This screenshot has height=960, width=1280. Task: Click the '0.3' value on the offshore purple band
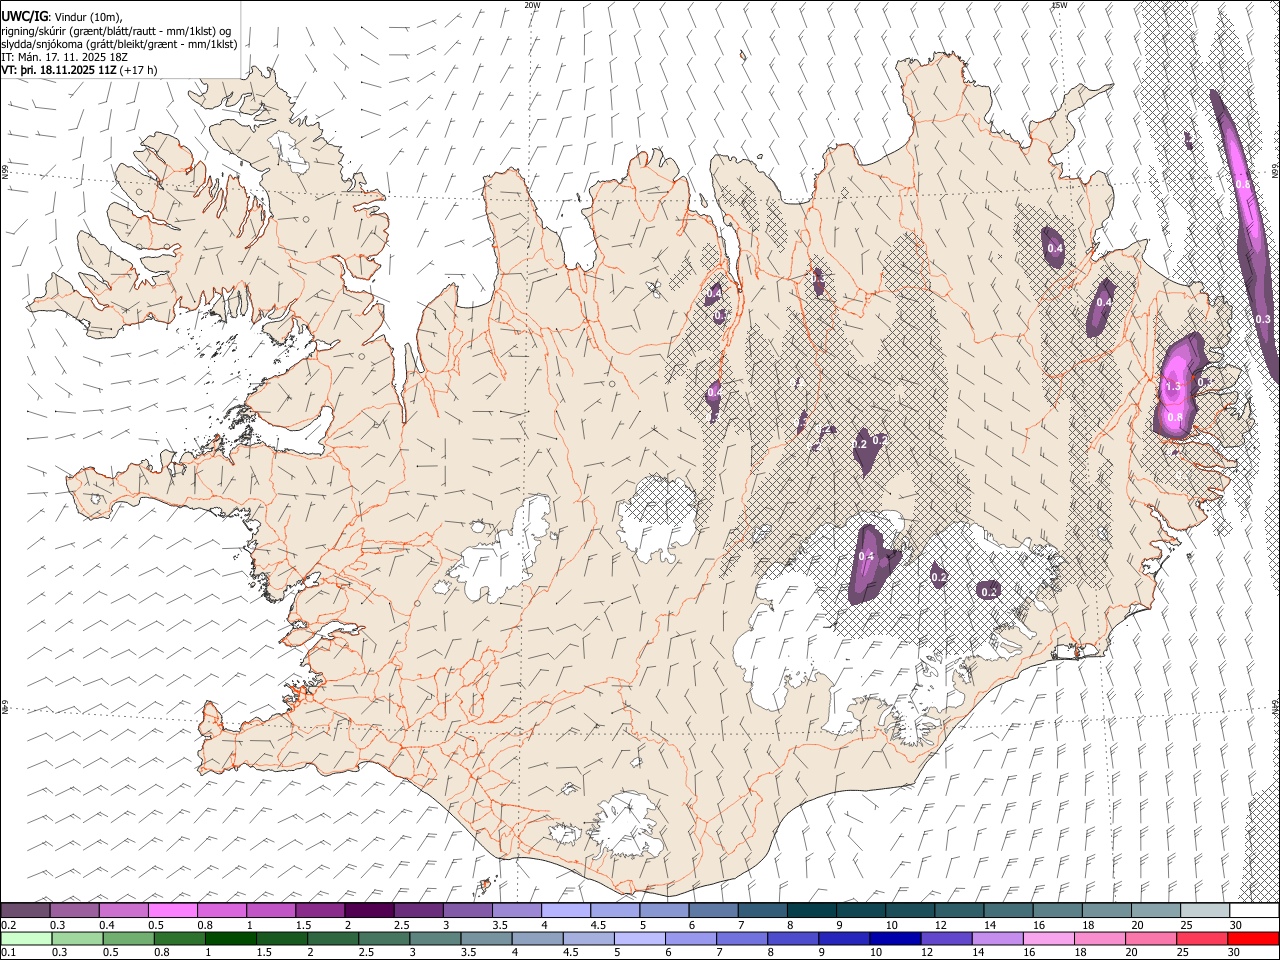click(x=1262, y=319)
